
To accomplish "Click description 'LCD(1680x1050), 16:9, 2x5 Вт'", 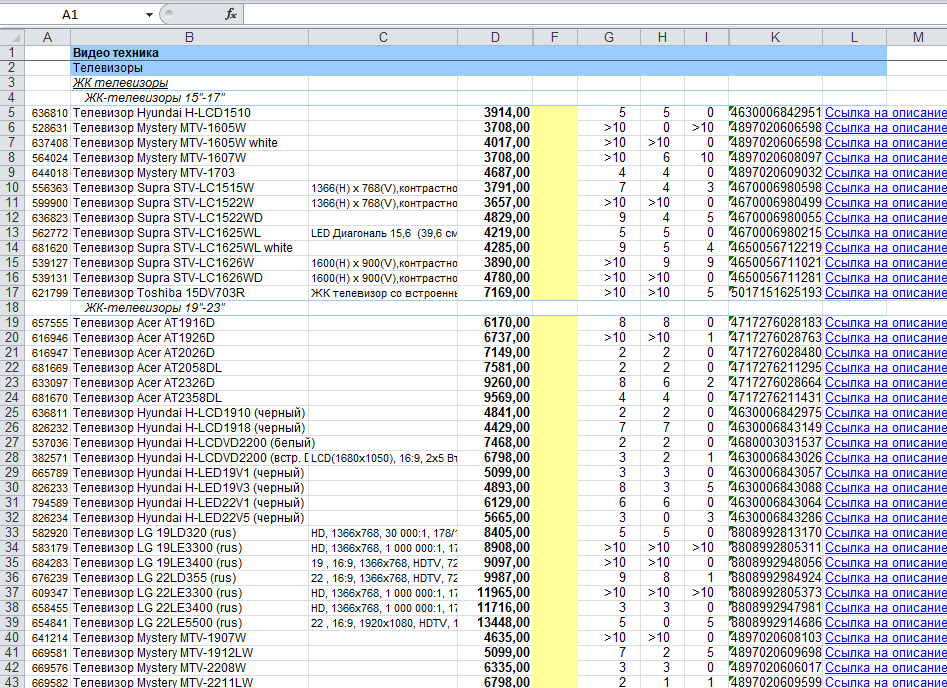I will (x=383, y=457).
